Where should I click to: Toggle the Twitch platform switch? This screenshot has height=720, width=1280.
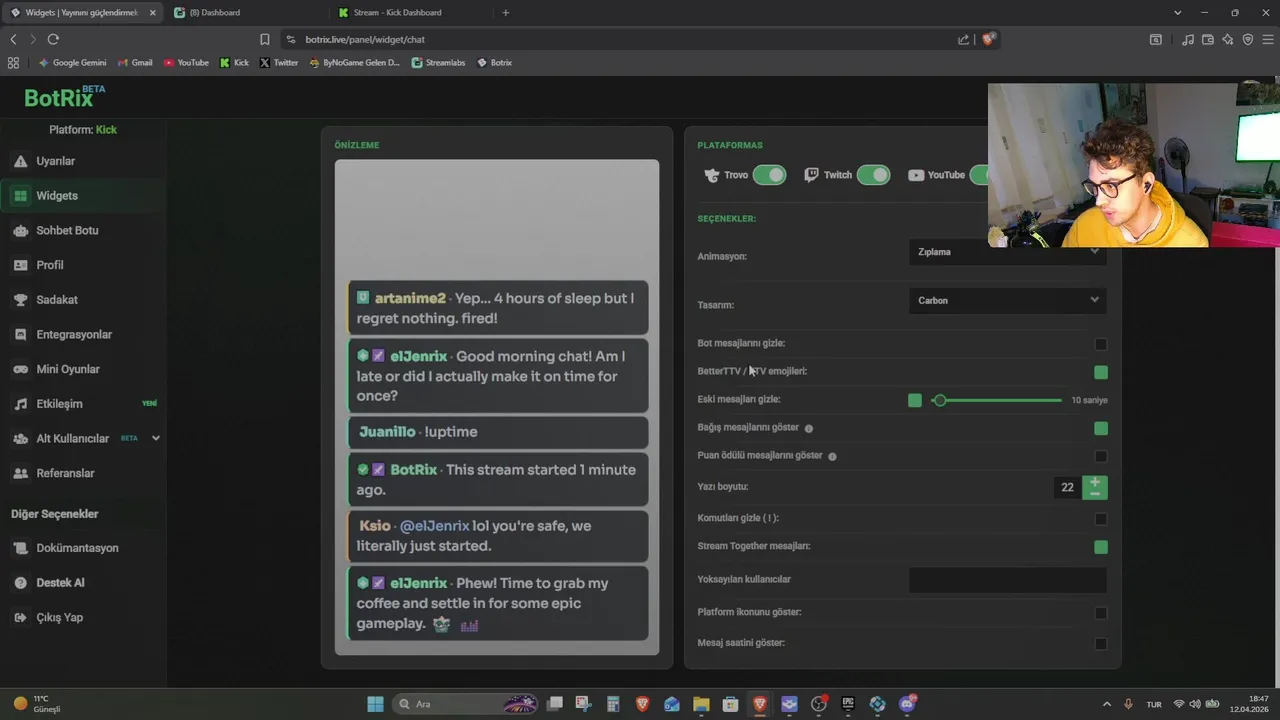(x=873, y=175)
